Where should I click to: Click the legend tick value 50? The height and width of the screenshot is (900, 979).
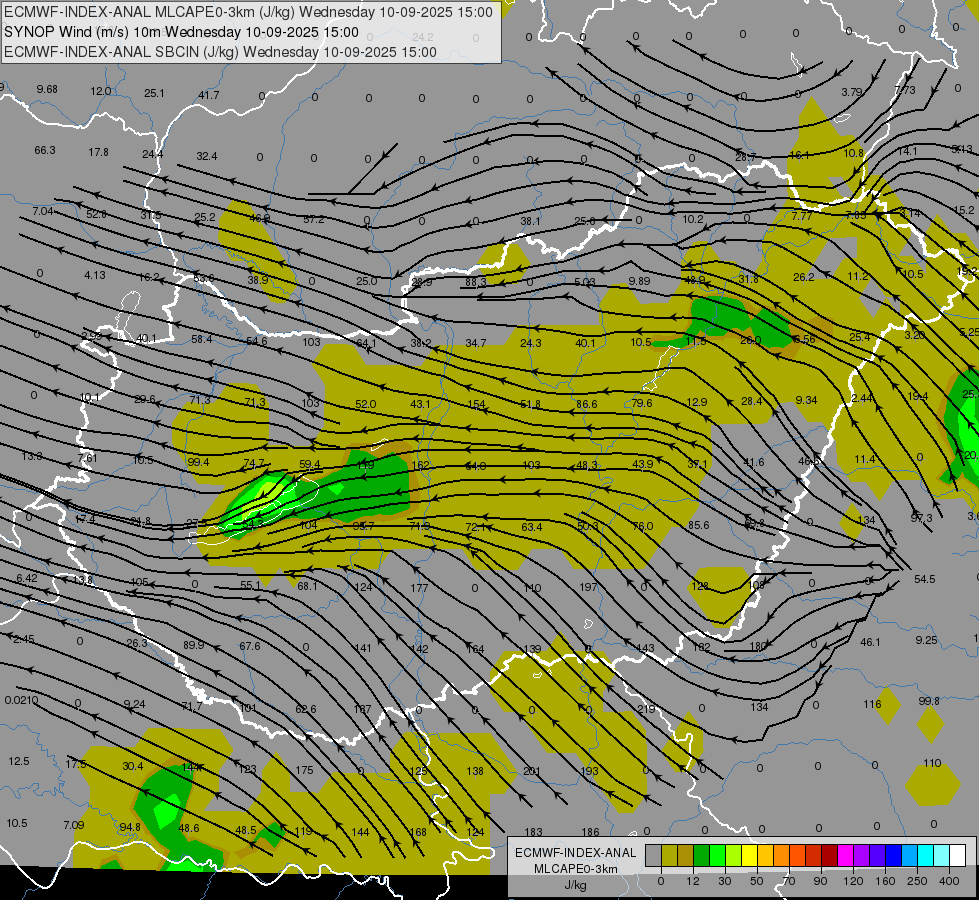(757, 881)
